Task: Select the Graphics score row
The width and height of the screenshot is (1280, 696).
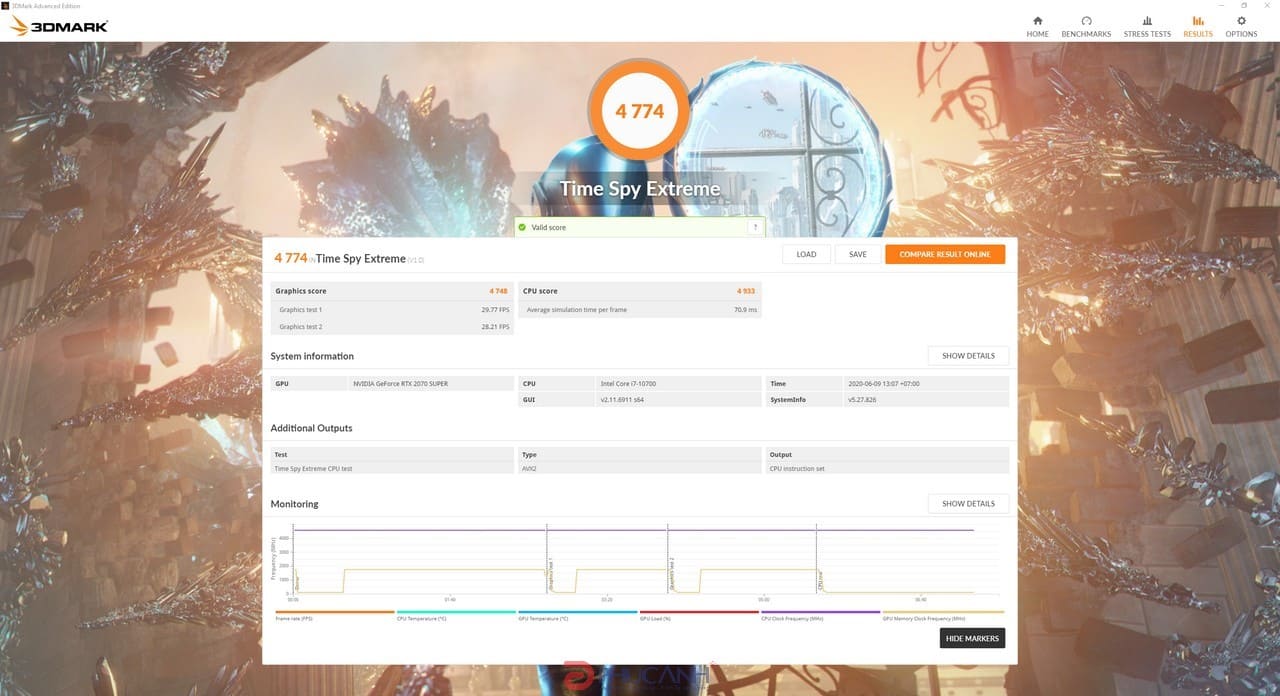Action: (392, 291)
